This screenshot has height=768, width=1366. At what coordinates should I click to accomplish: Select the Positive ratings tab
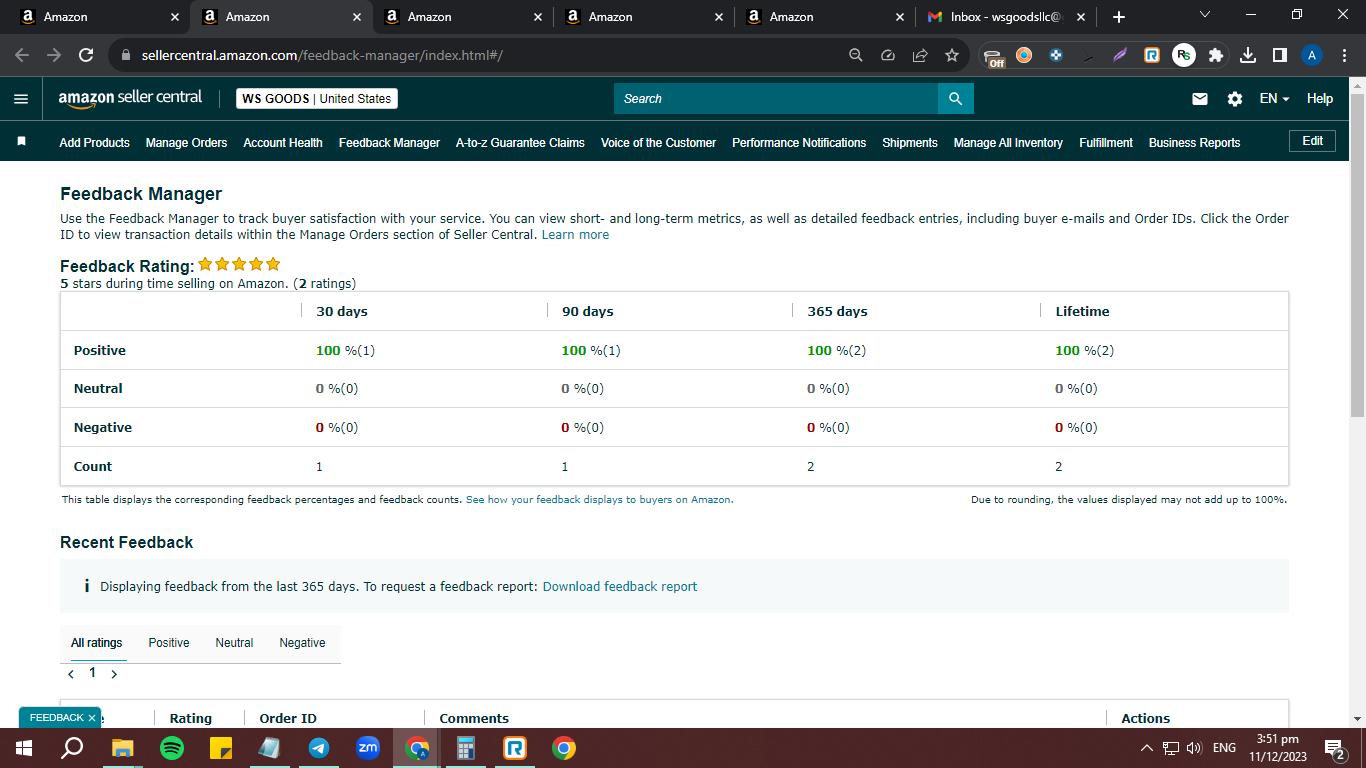(x=169, y=643)
